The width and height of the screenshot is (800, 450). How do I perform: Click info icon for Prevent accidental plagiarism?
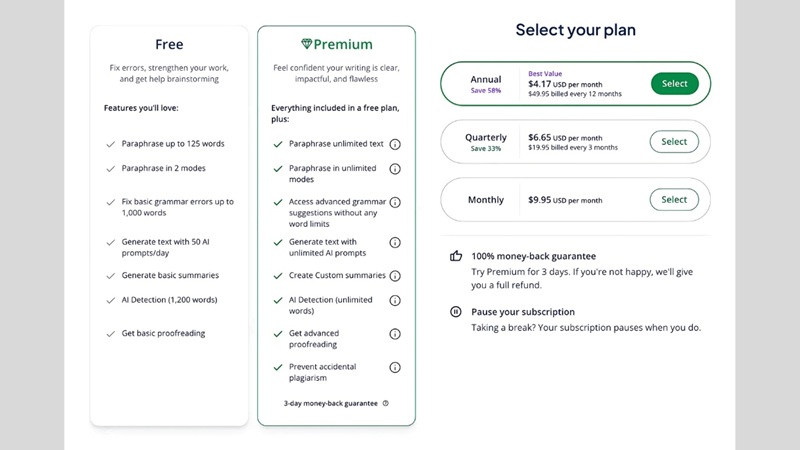click(x=395, y=367)
